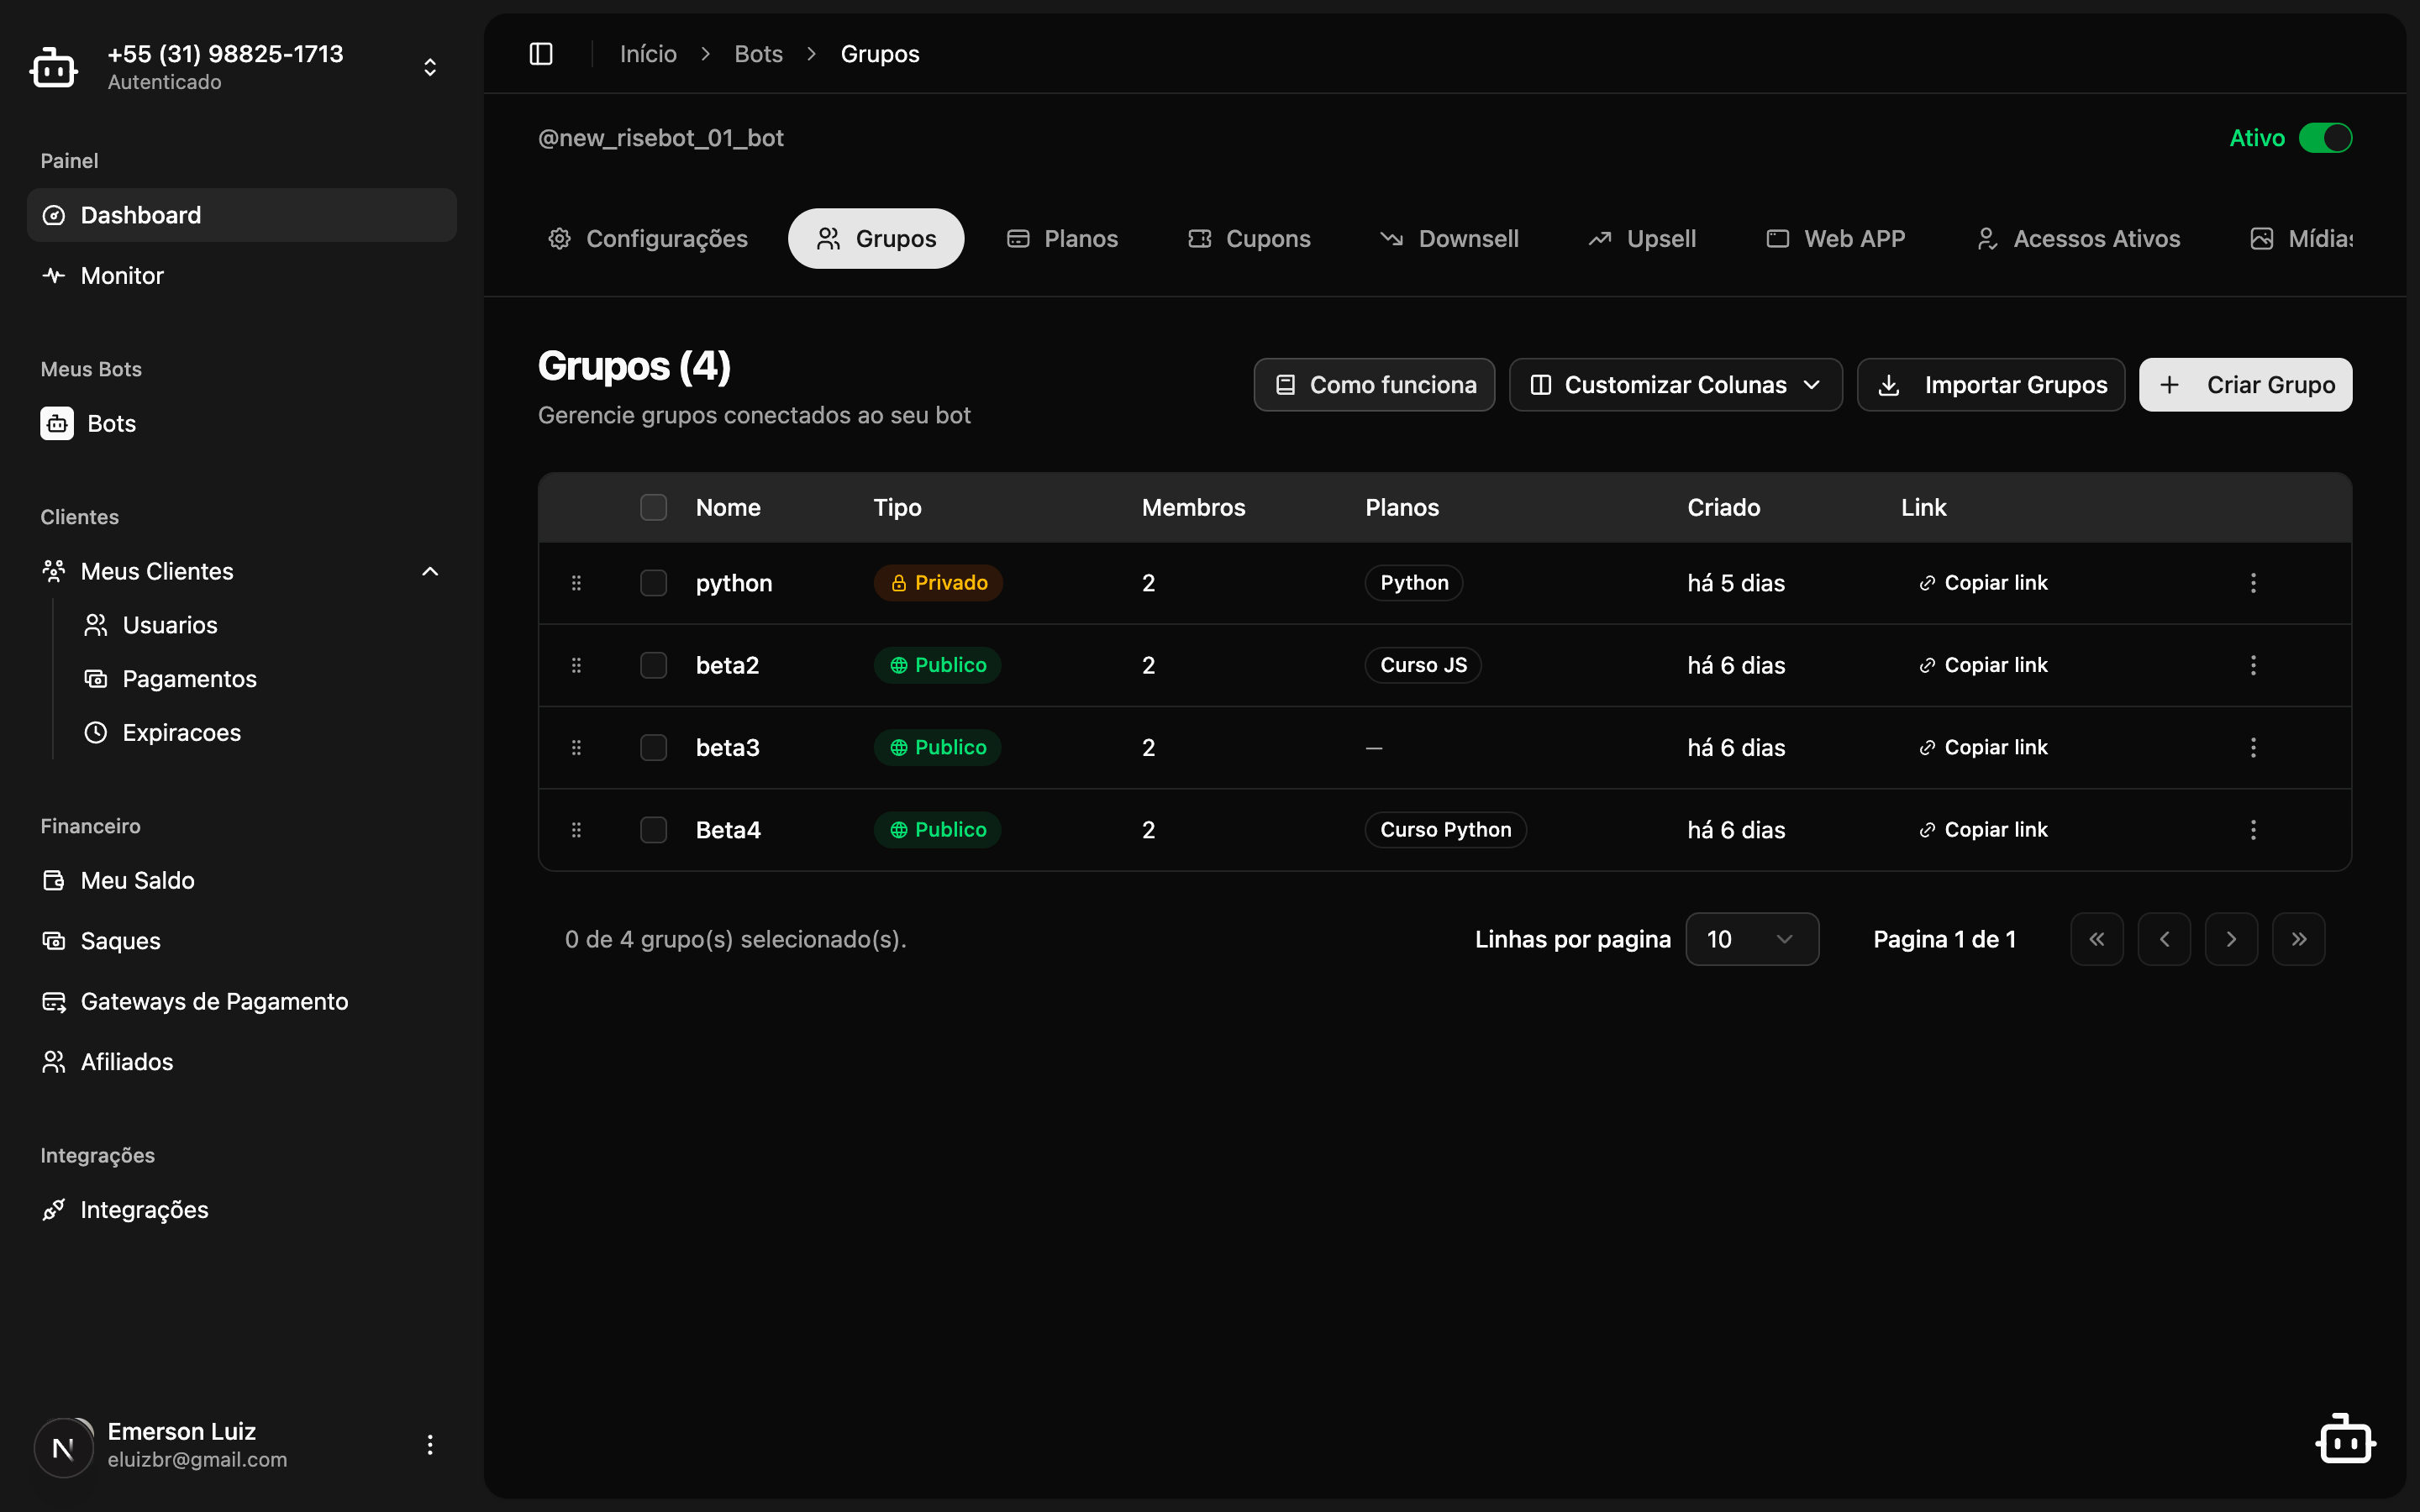
Task: Switch to the Web APP tab
Action: coord(1835,239)
